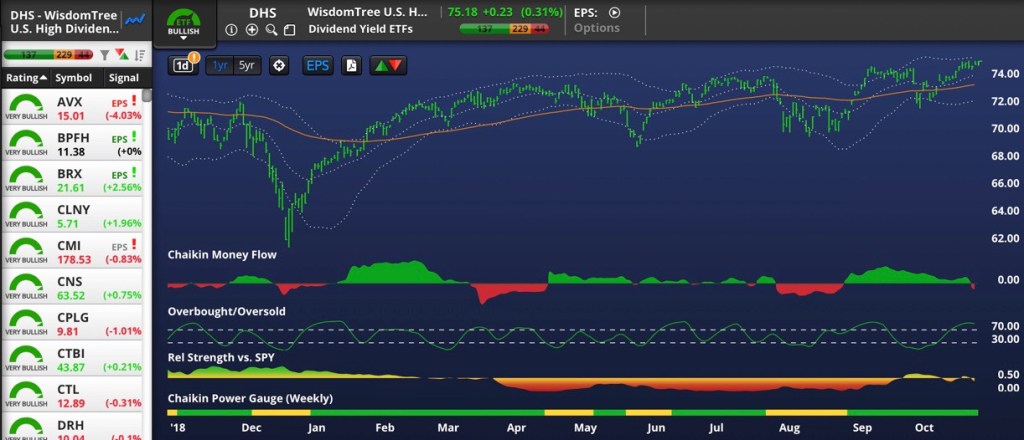Click the rating distribution bar above watchlist
Screen dimensions: 1024x440
46,53
